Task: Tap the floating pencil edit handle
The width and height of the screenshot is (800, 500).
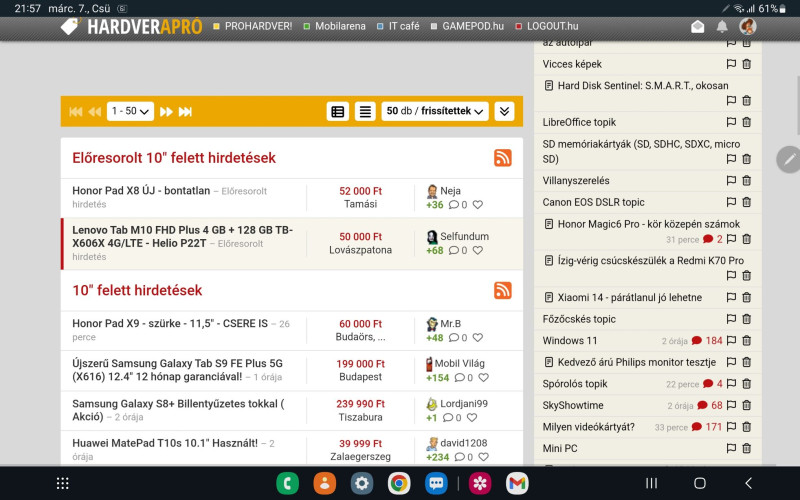Action: tap(789, 160)
